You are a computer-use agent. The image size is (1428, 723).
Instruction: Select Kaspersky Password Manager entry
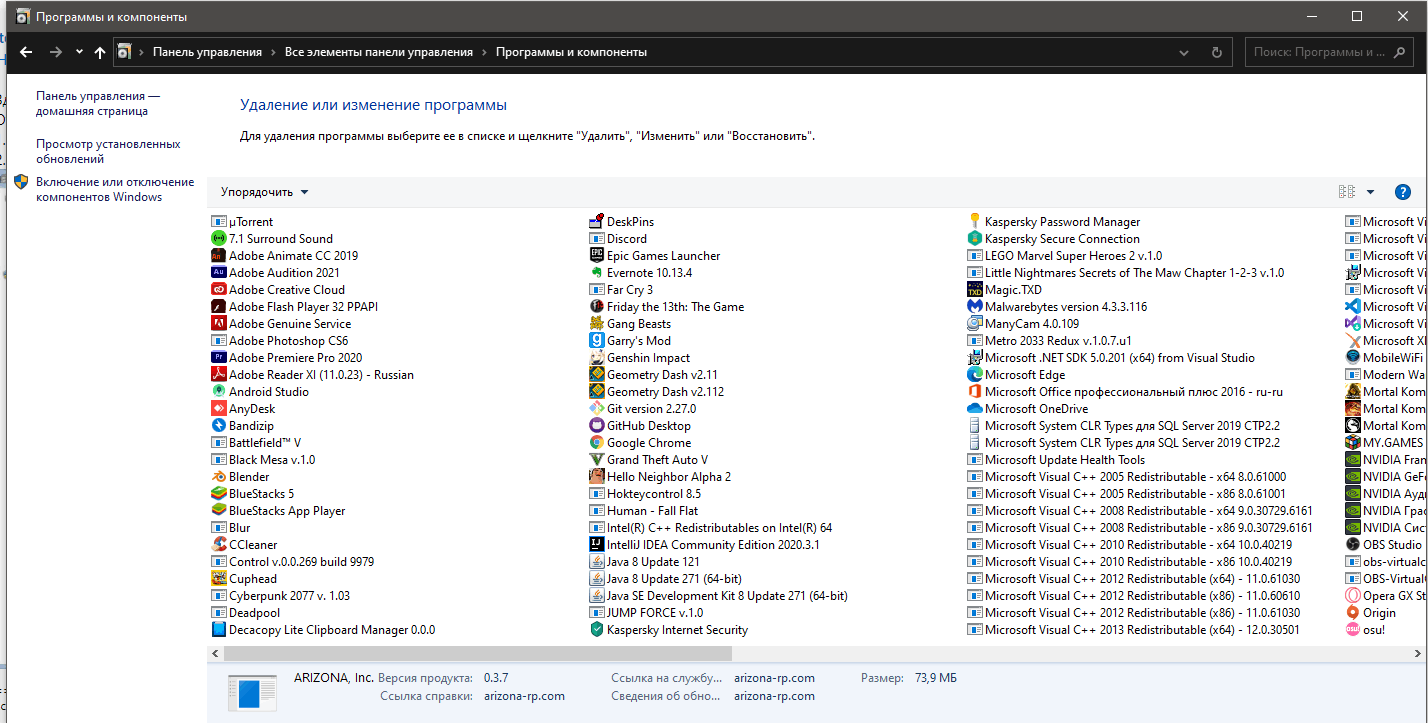(1054, 222)
